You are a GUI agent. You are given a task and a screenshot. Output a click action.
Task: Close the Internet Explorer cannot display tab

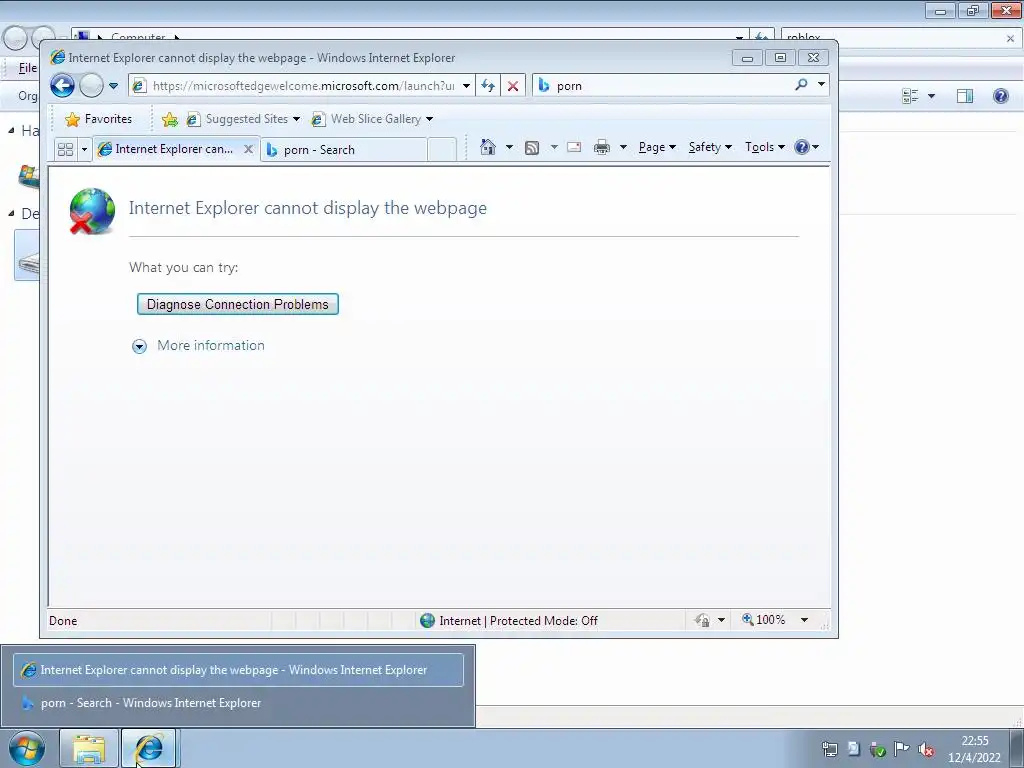tap(248, 149)
